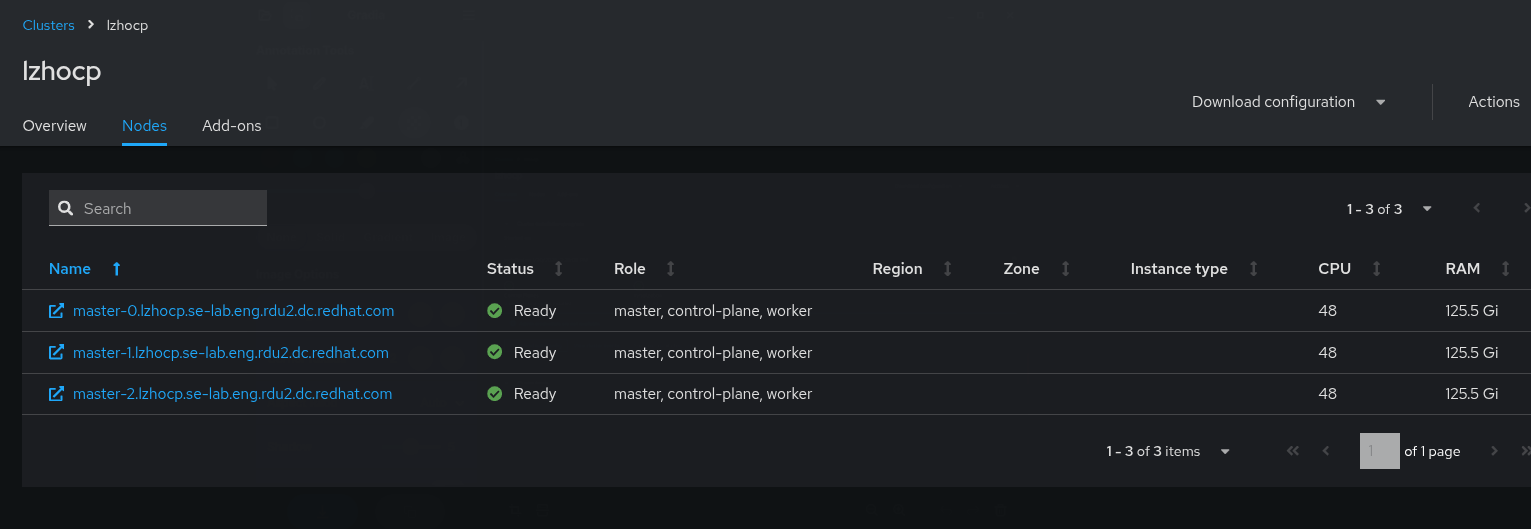Expand top '1 - 3 of 3' pagination dropdown
This screenshot has width=1531, height=529.
click(1427, 209)
